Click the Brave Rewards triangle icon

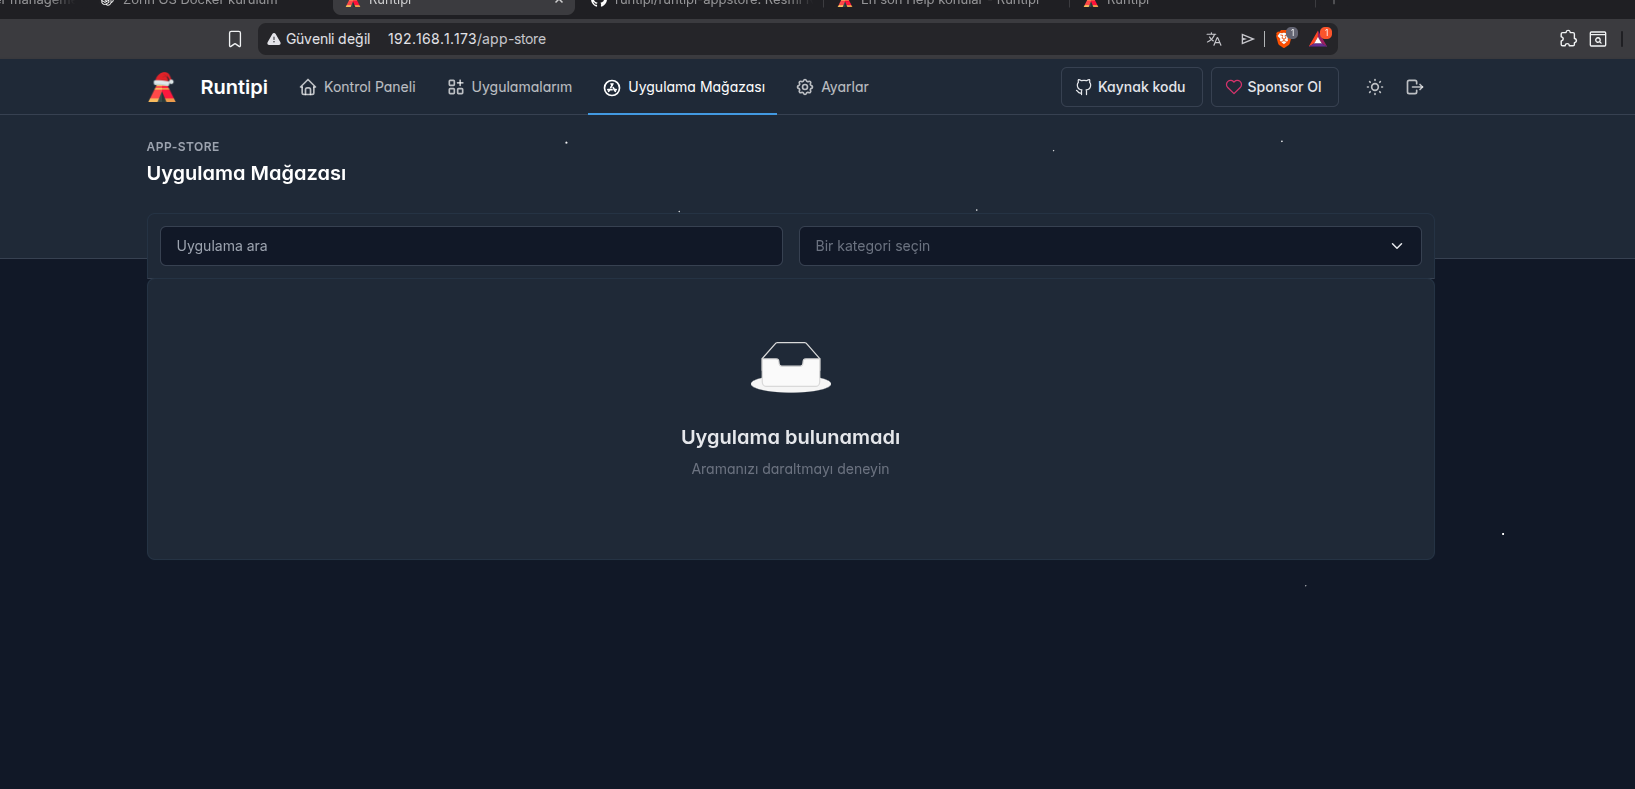pos(1319,39)
